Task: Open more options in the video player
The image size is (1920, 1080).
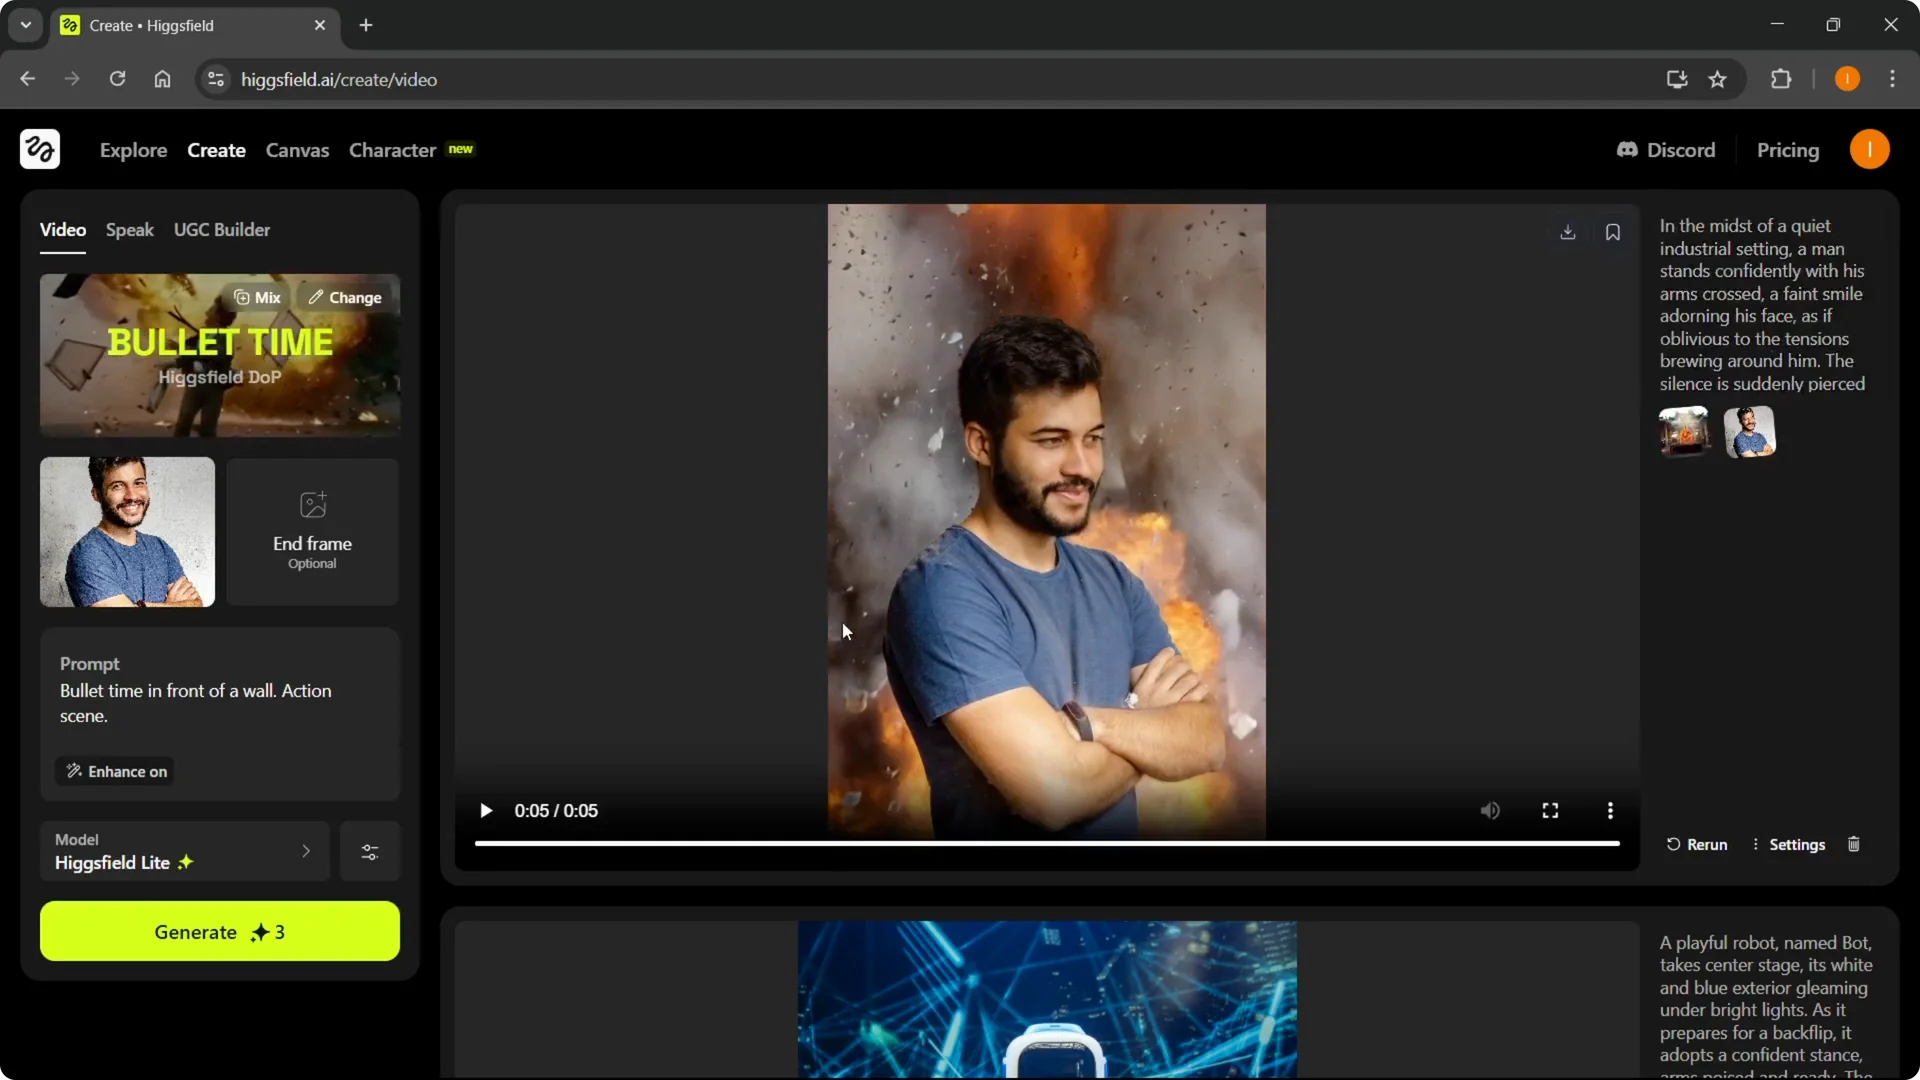Action: click(1610, 810)
